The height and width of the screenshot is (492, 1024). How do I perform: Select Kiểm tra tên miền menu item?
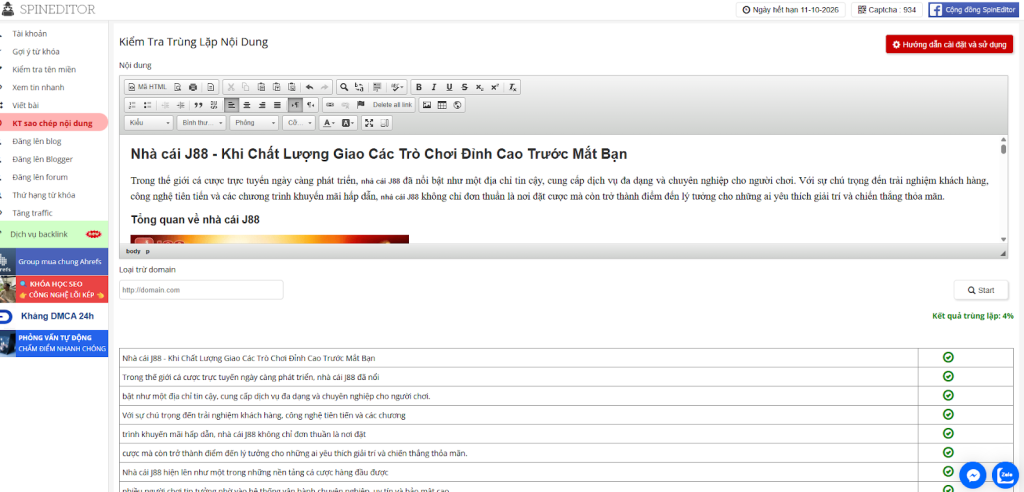click(x=45, y=69)
